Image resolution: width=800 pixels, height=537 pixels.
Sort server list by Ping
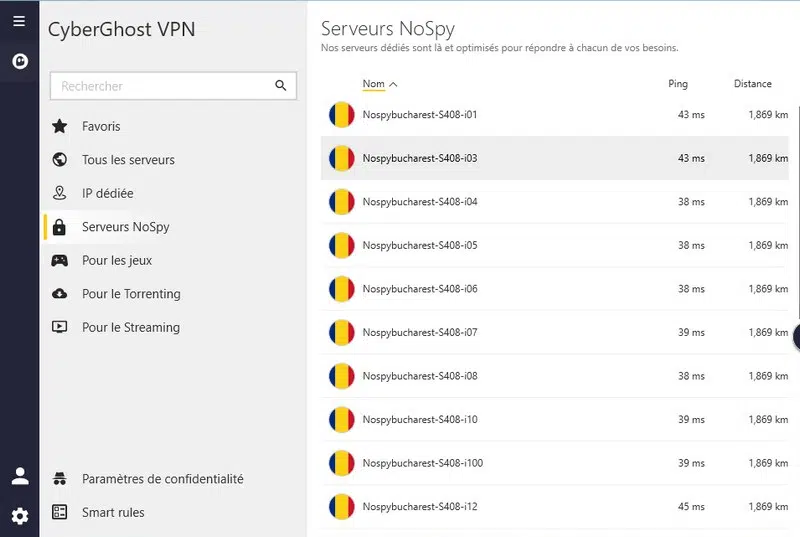coord(678,85)
